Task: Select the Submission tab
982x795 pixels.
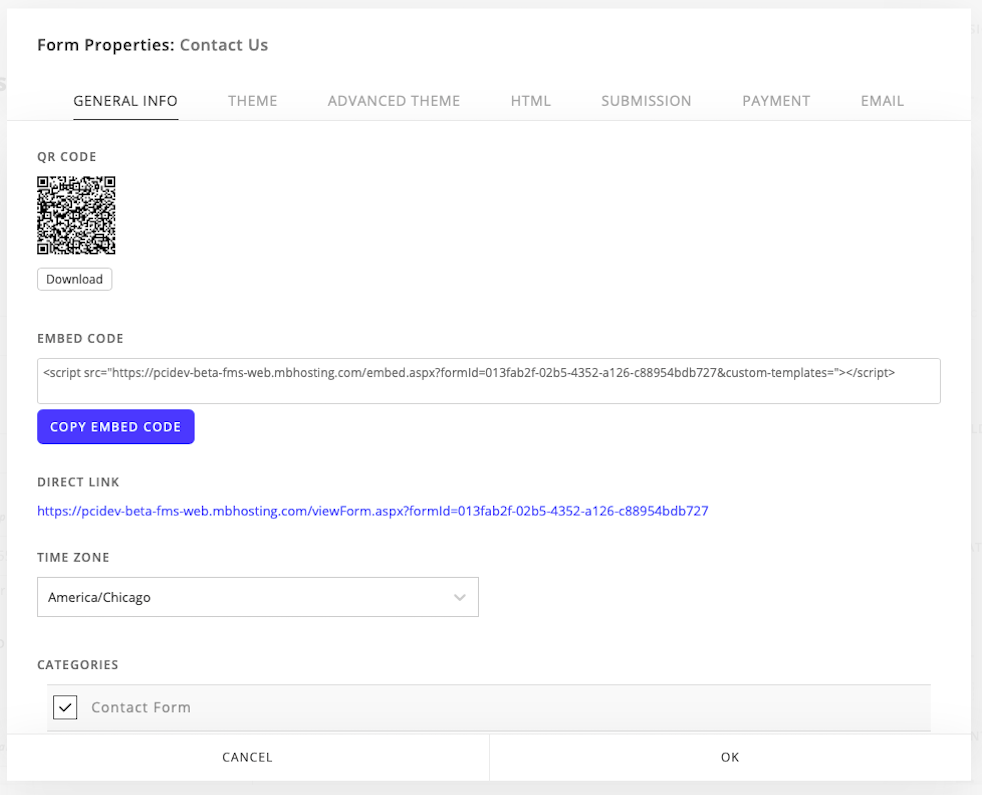Action: tap(646, 101)
